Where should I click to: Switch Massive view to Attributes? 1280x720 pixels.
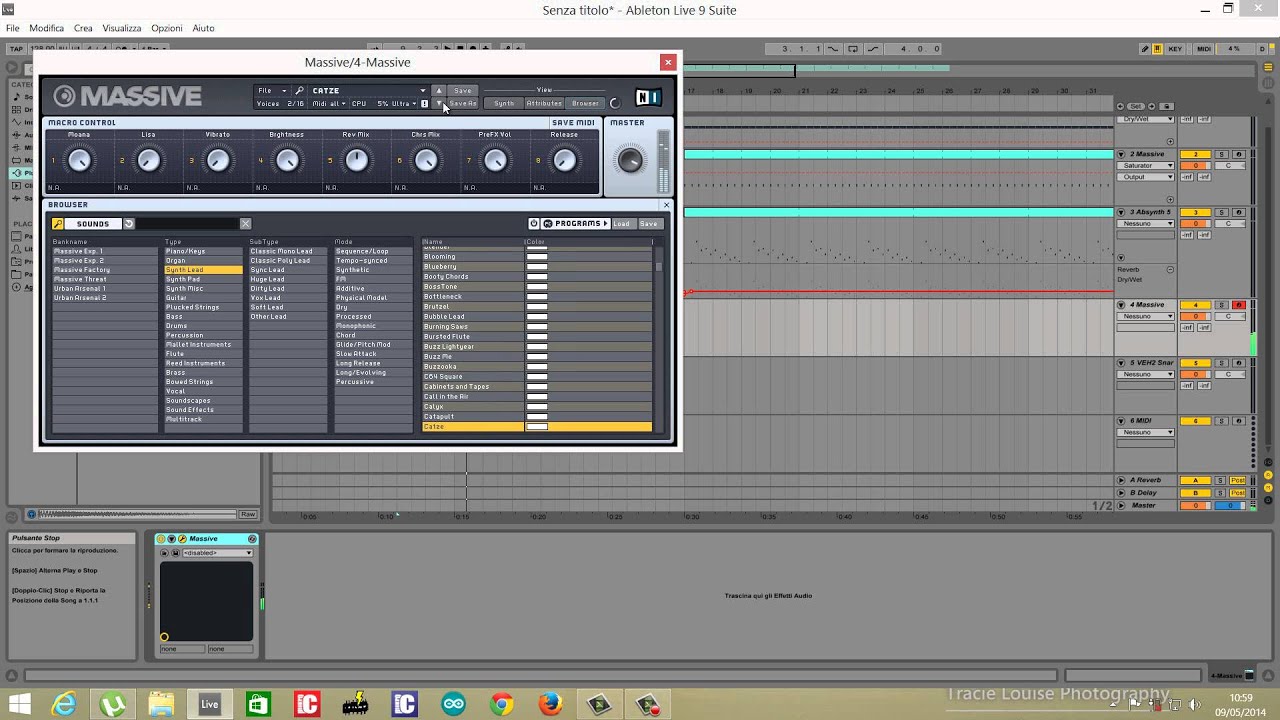coord(544,103)
